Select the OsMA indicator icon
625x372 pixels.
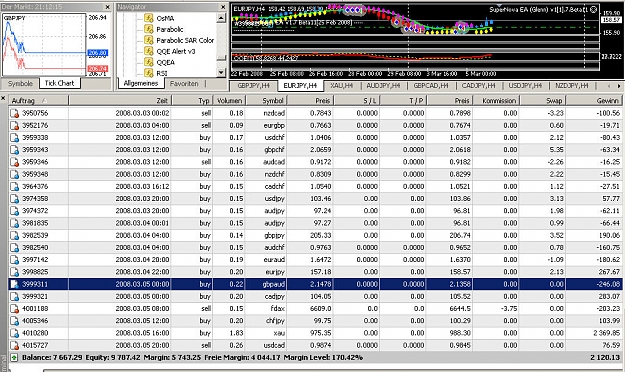(x=149, y=18)
